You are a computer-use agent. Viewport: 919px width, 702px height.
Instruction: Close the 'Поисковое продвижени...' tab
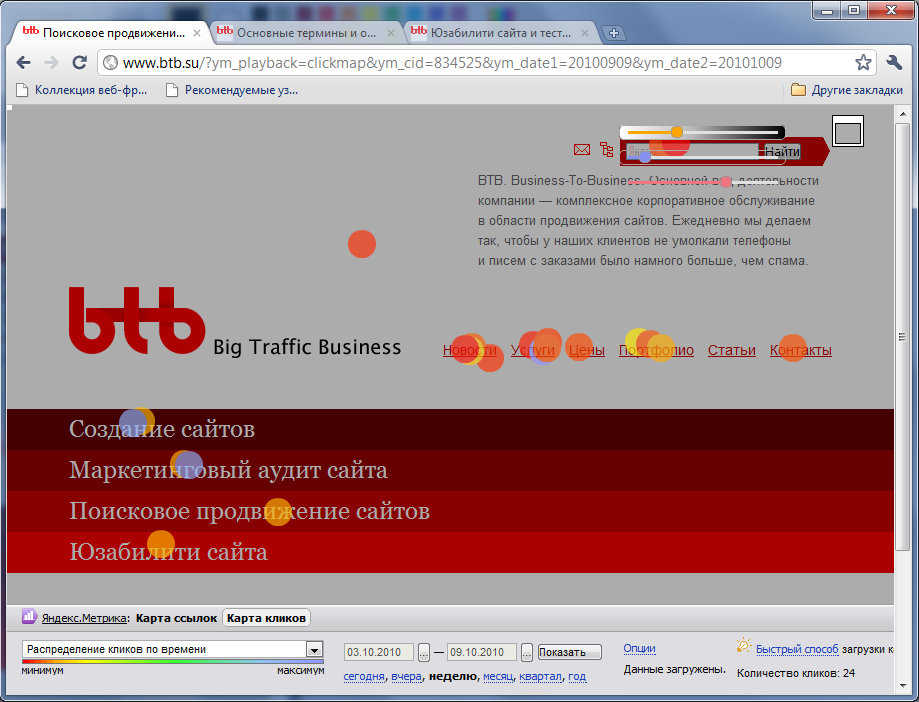point(197,33)
